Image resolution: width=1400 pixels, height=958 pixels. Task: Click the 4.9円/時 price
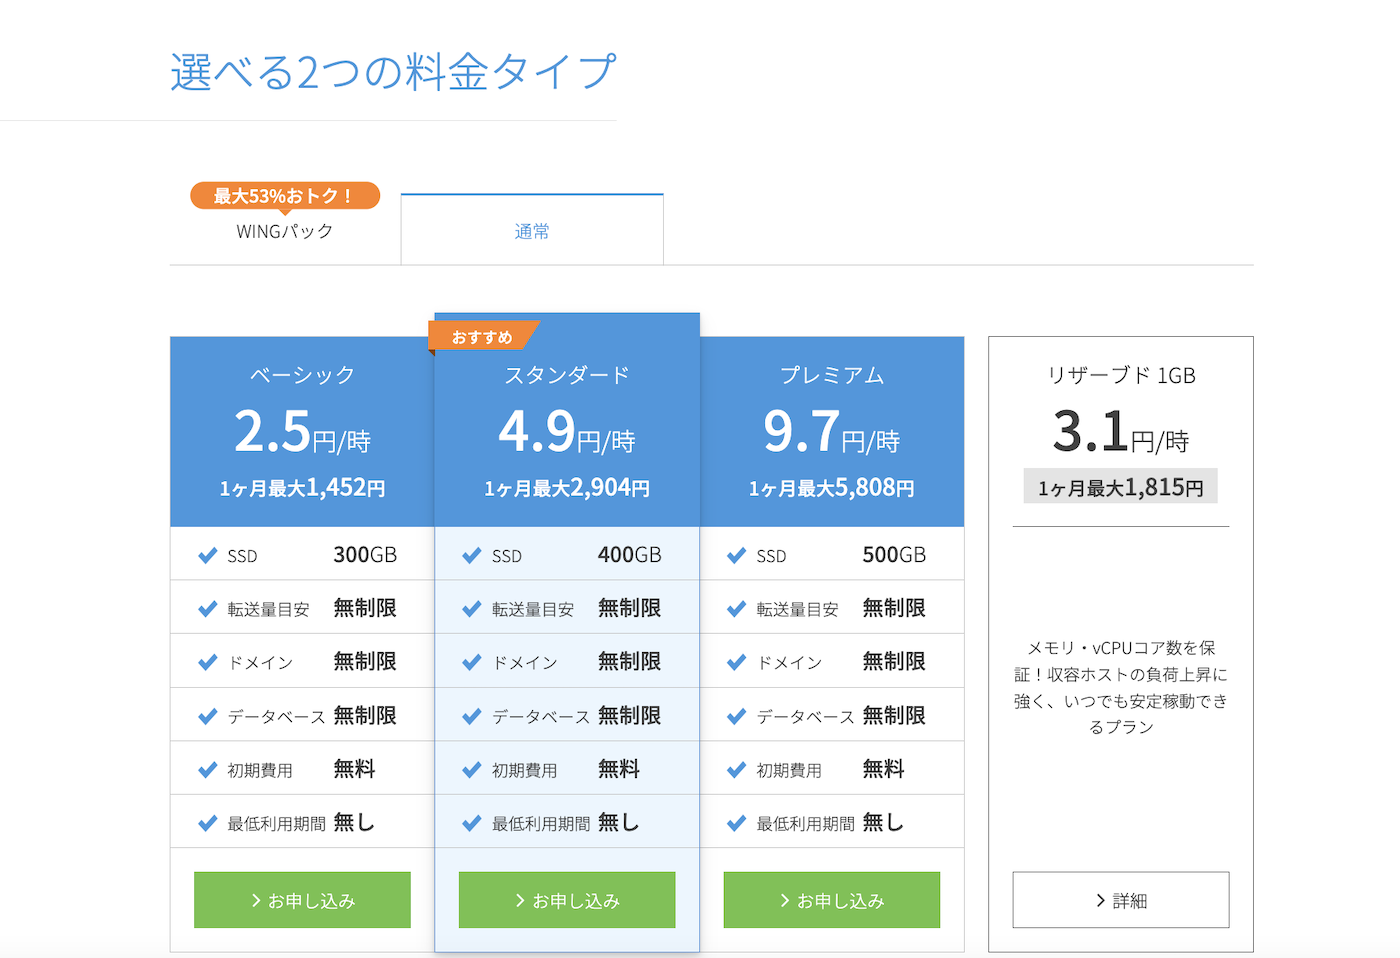[x=567, y=431]
